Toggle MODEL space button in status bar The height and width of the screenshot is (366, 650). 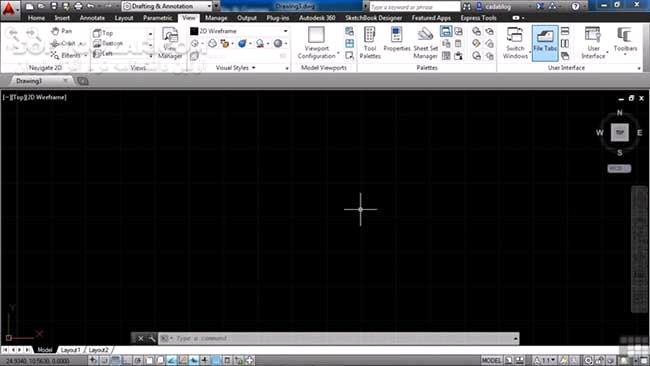491,360
